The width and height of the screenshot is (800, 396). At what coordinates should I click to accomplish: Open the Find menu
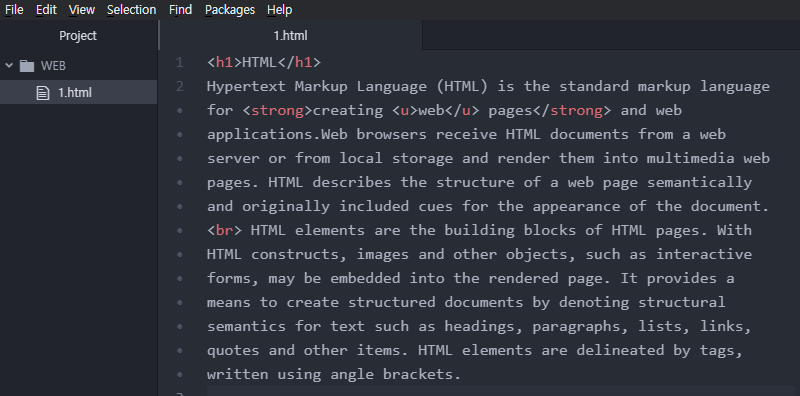(181, 10)
